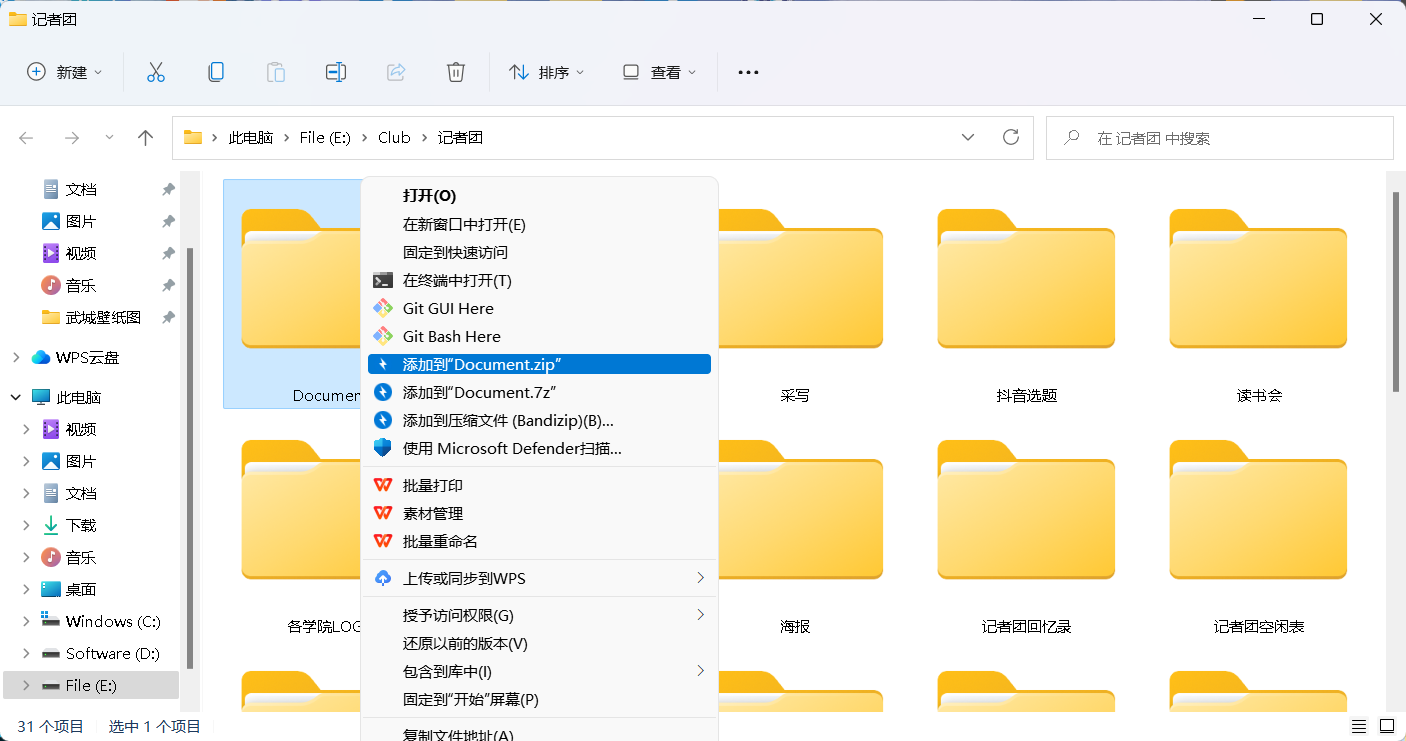Open the three-dot More options menu
This screenshot has width=1406, height=741.
click(748, 72)
